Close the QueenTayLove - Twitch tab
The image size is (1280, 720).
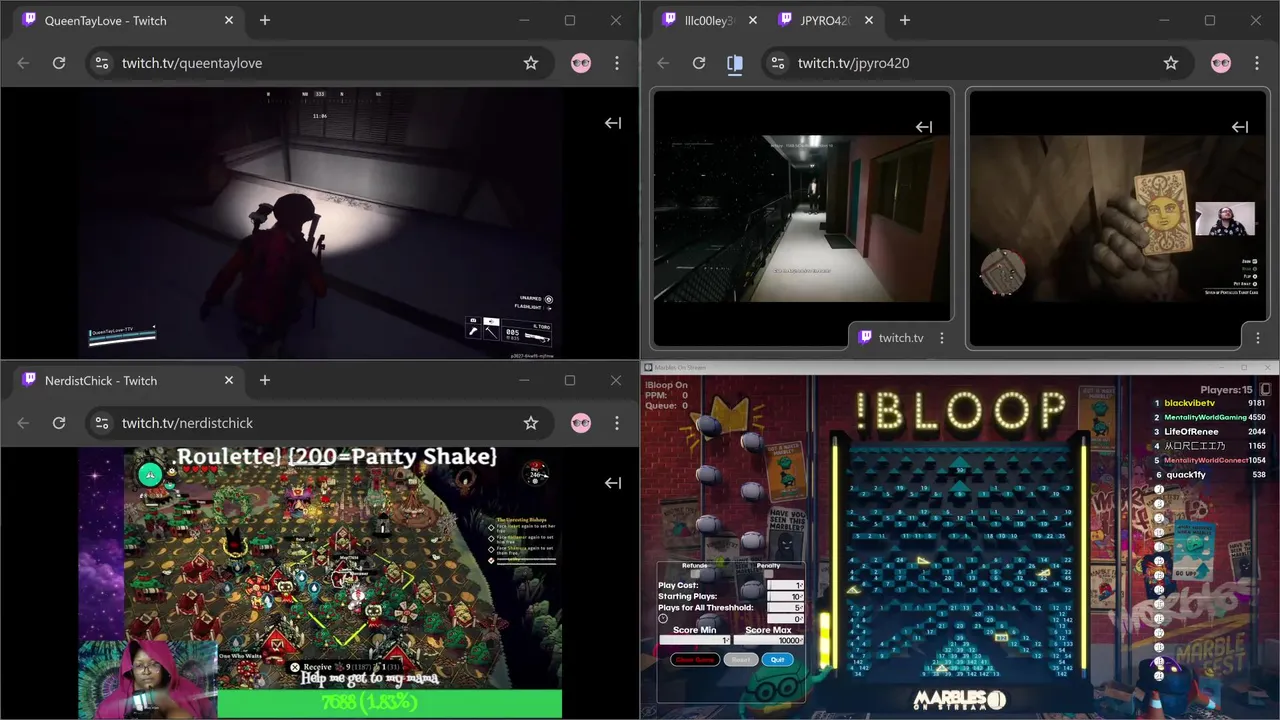tap(229, 20)
